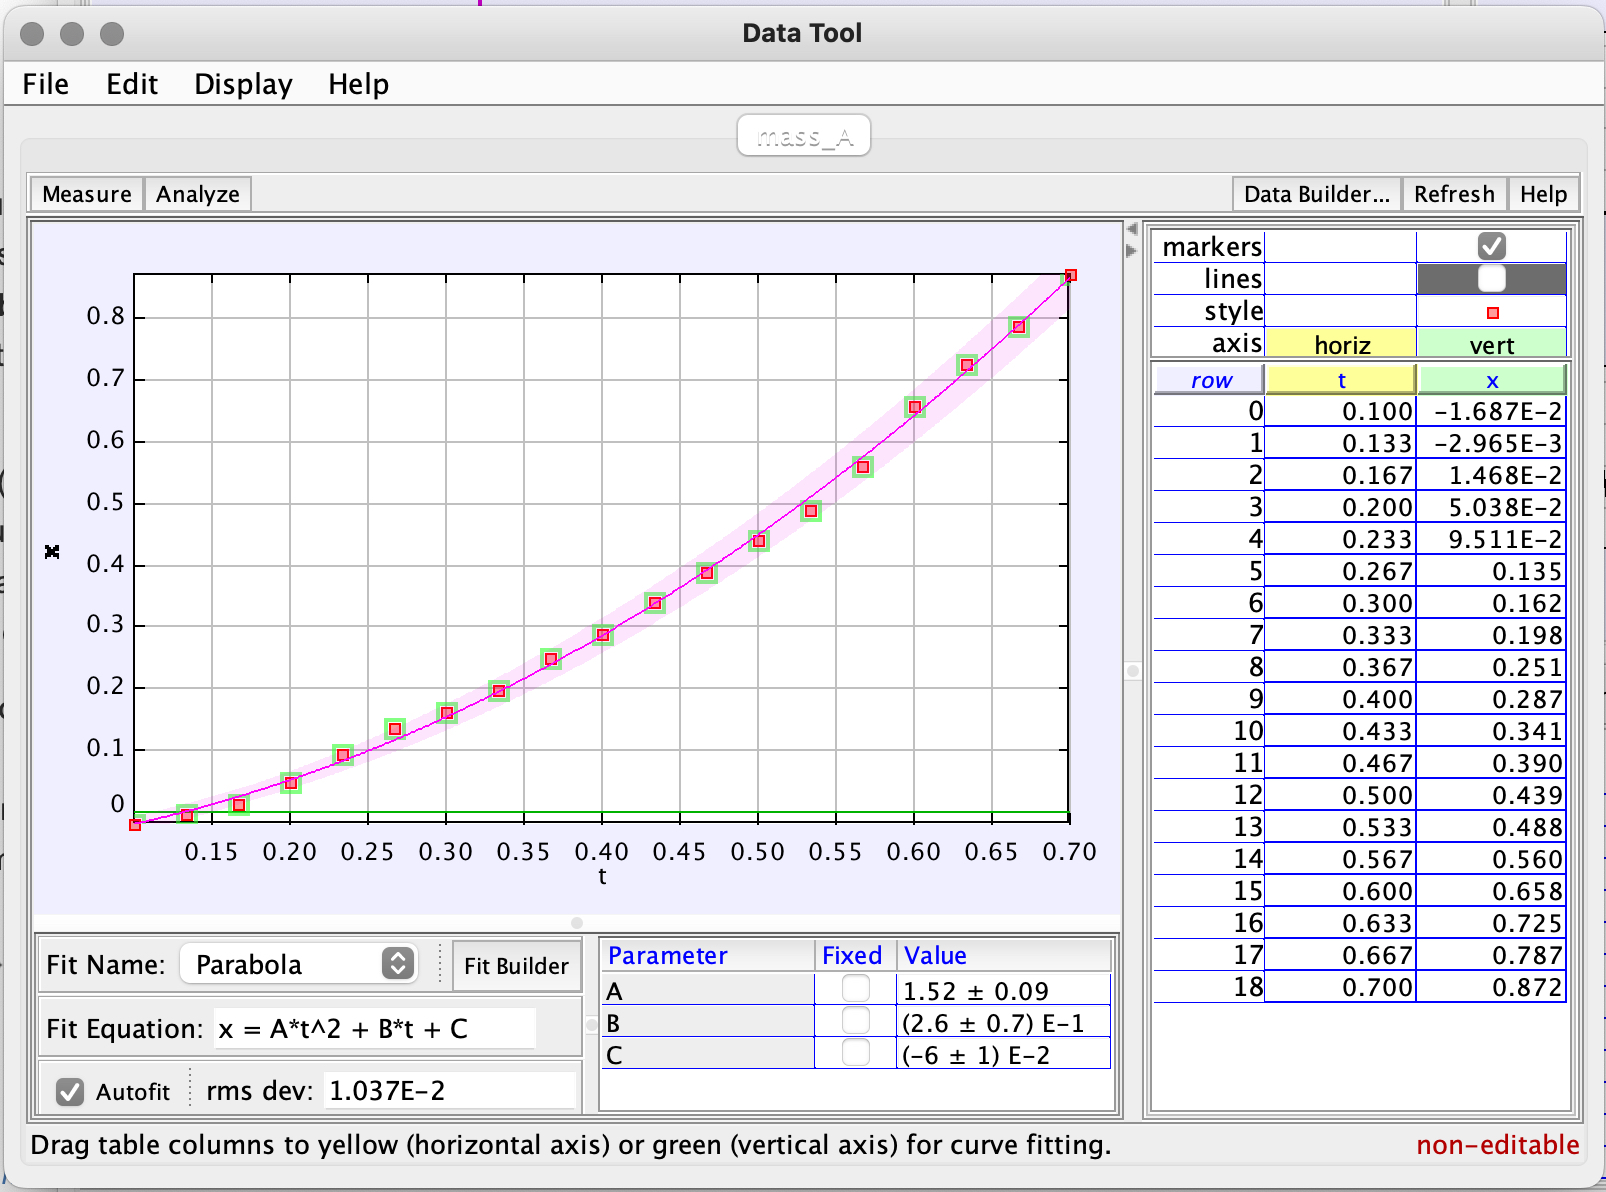Click the Fit Builder button
The width and height of the screenshot is (1606, 1192).
(516, 966)
